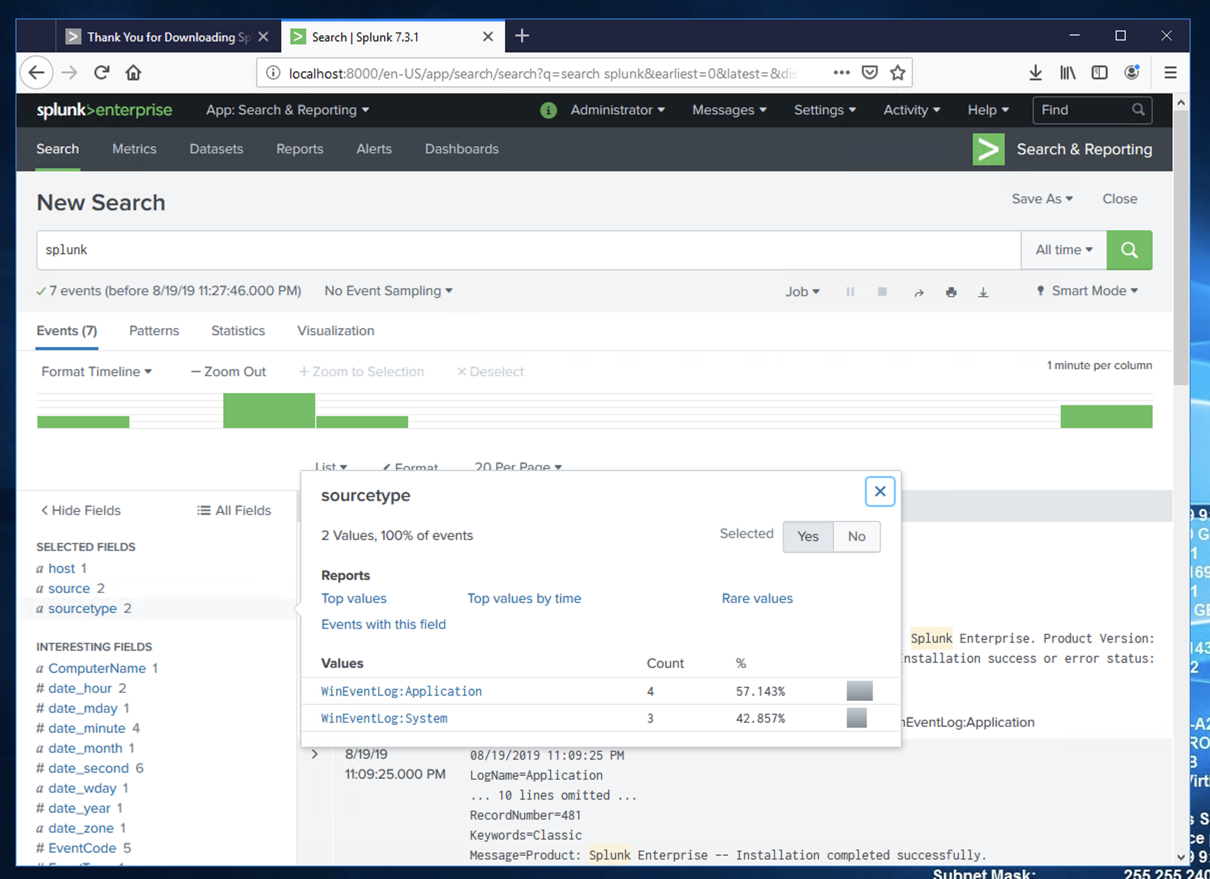The height and width of the screenshot is (879, 1210).
Task: Open the All Fields dialog
Action: pyautogui.click(x=234, y=510)
